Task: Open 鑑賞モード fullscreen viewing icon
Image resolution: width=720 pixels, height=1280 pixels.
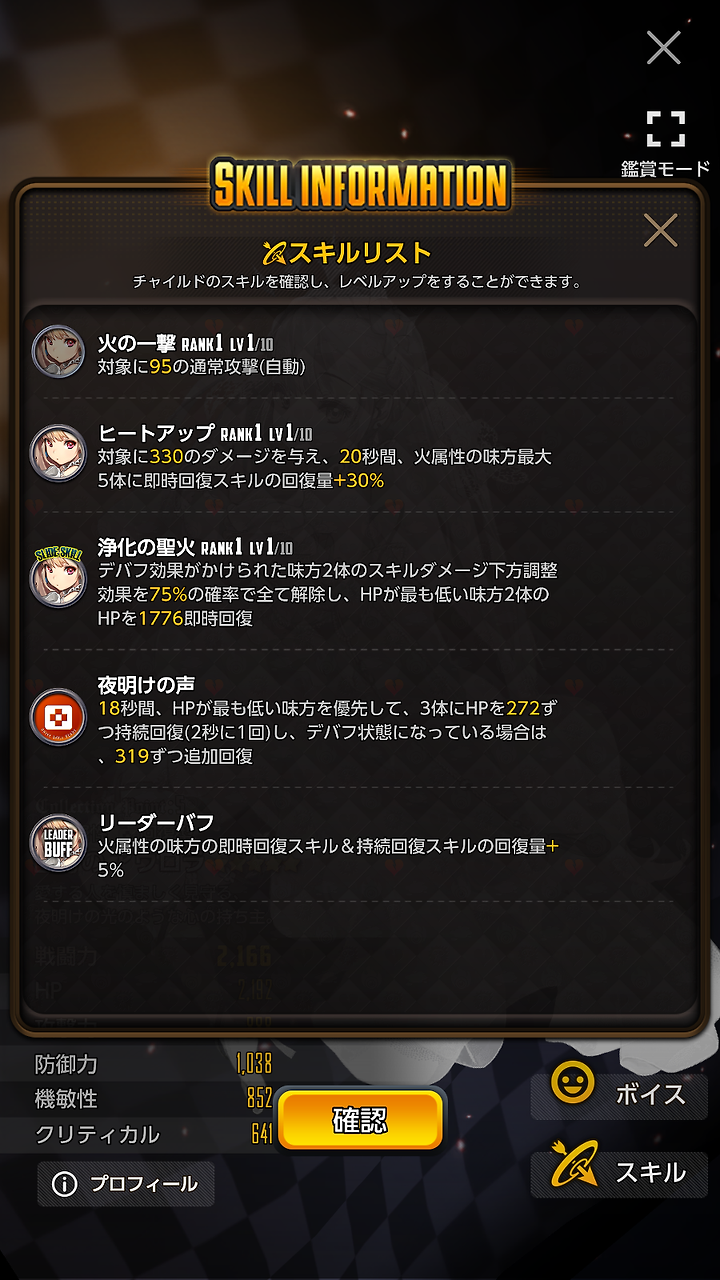Action: pos(665,129)
